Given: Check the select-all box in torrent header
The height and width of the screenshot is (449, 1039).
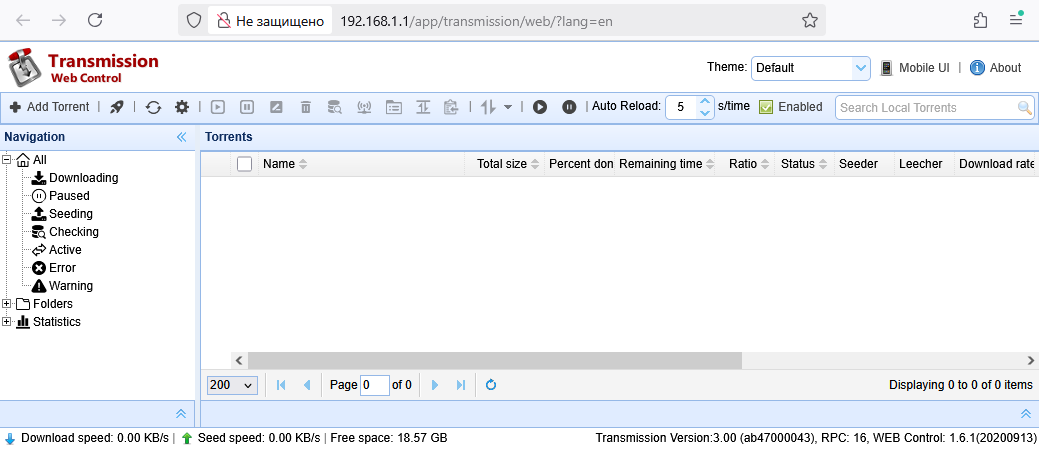Looking at the screenshot, I should click(244, 164).
